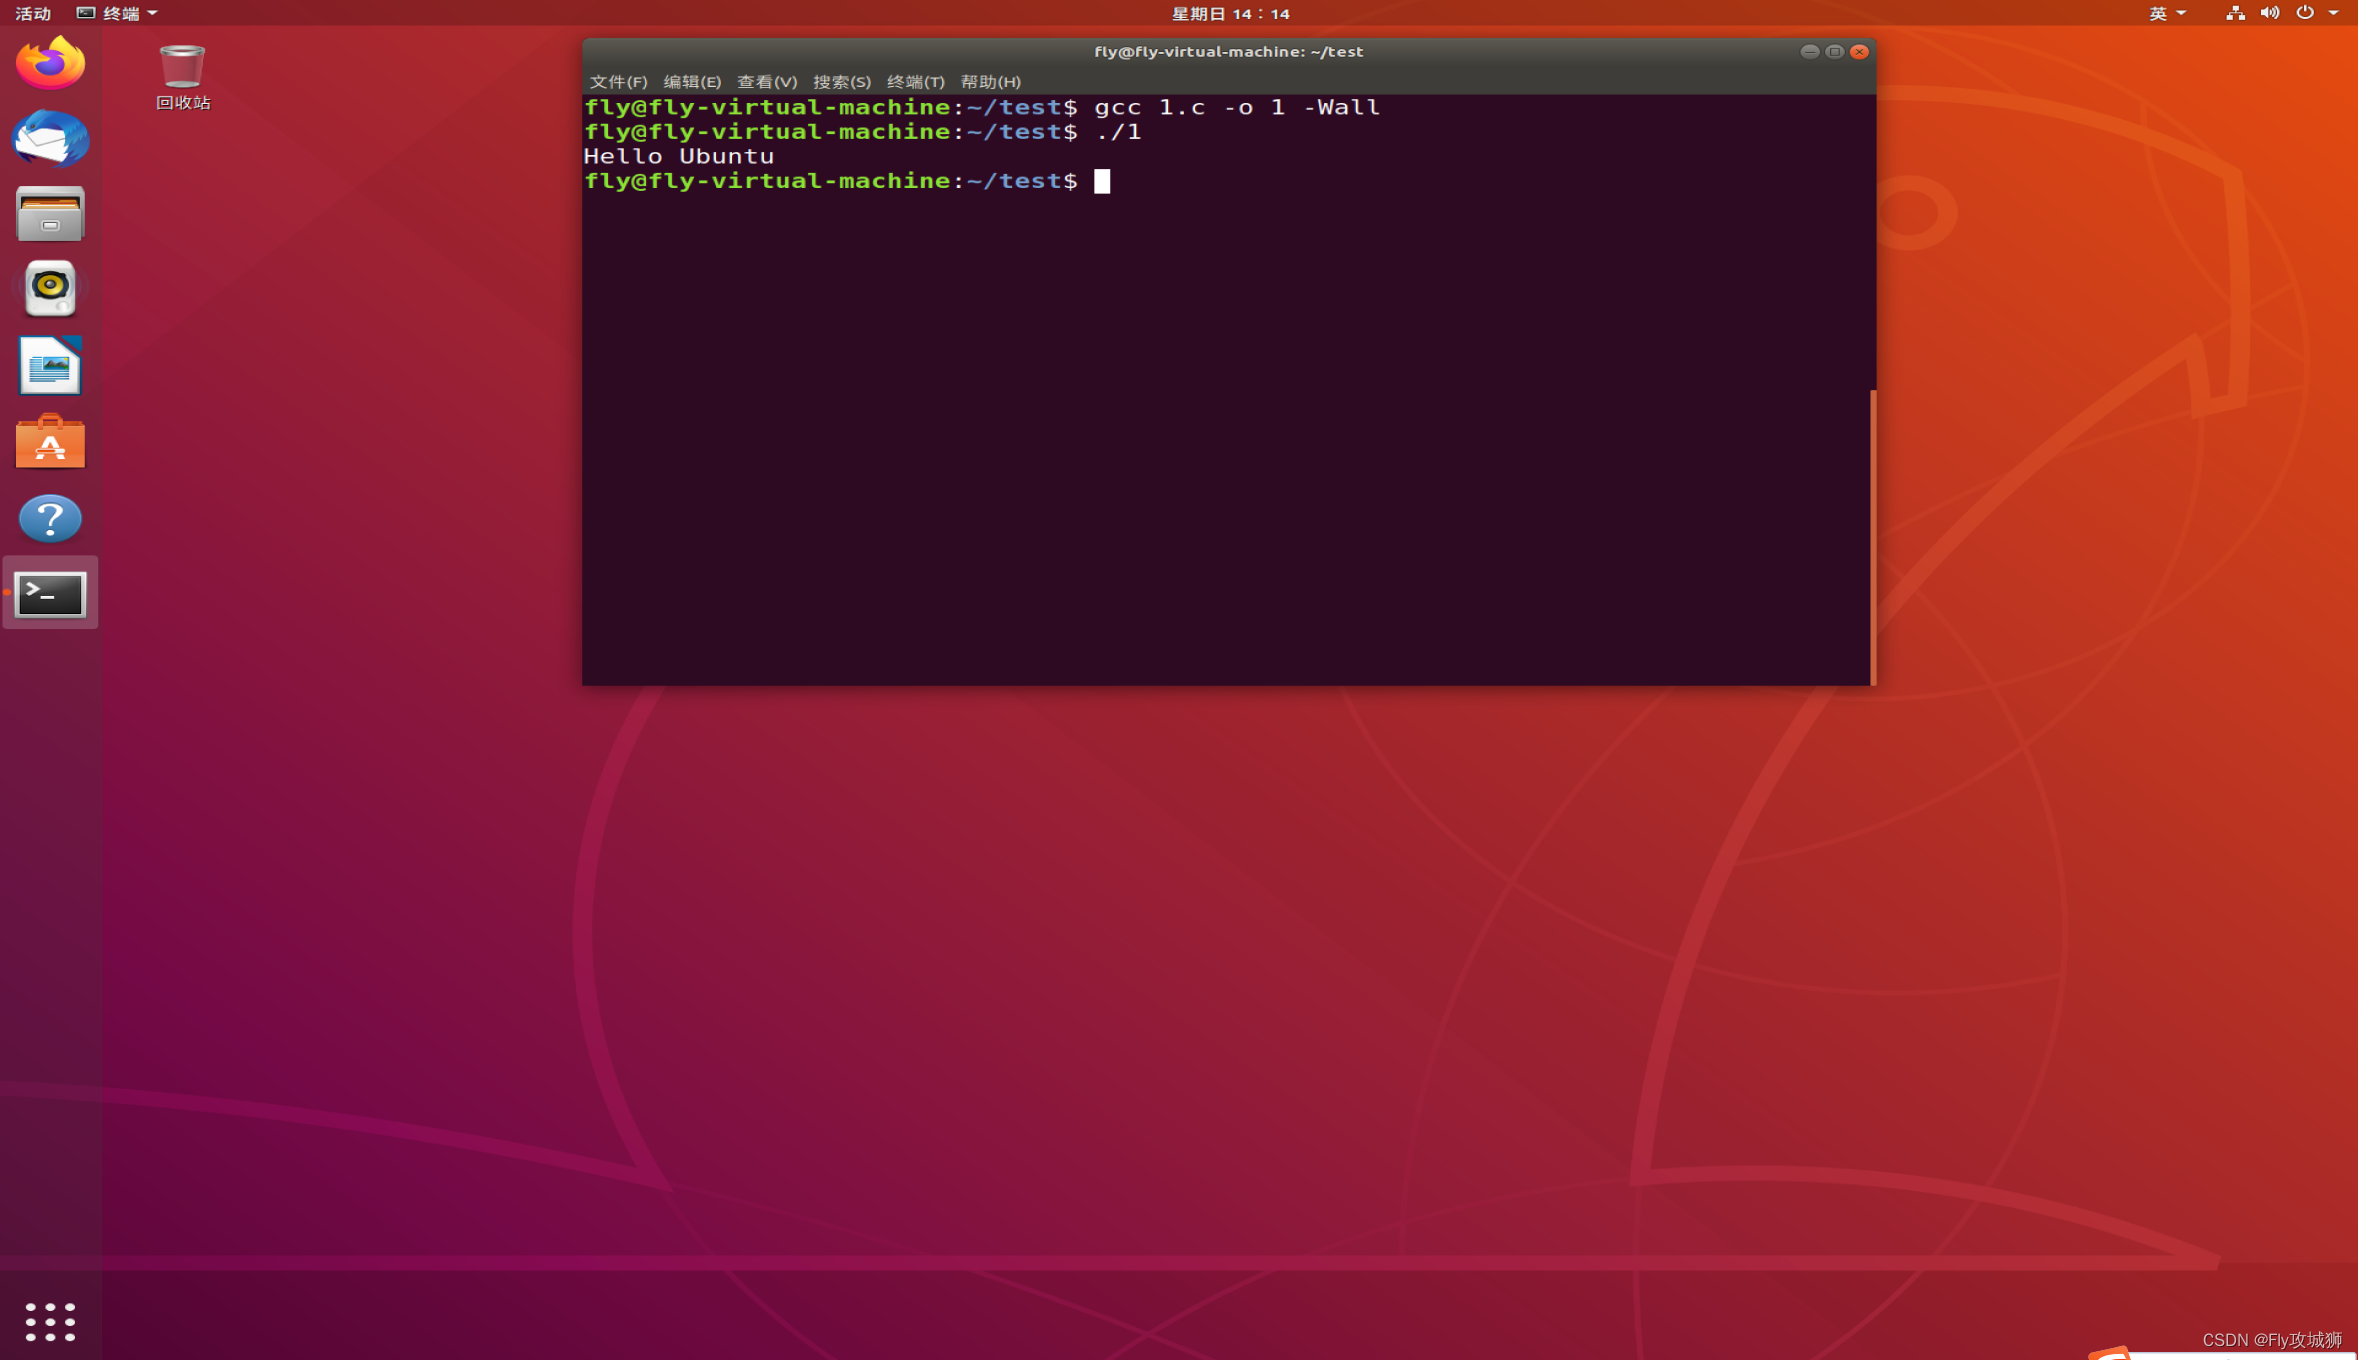Open the Help question mark icon

tap(50, 517)
